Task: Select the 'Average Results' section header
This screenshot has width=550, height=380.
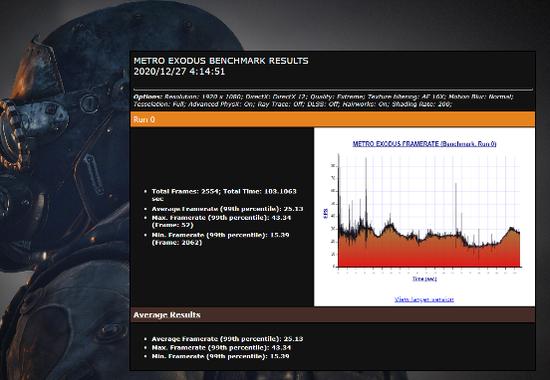Action: click(x=332, y=315)
